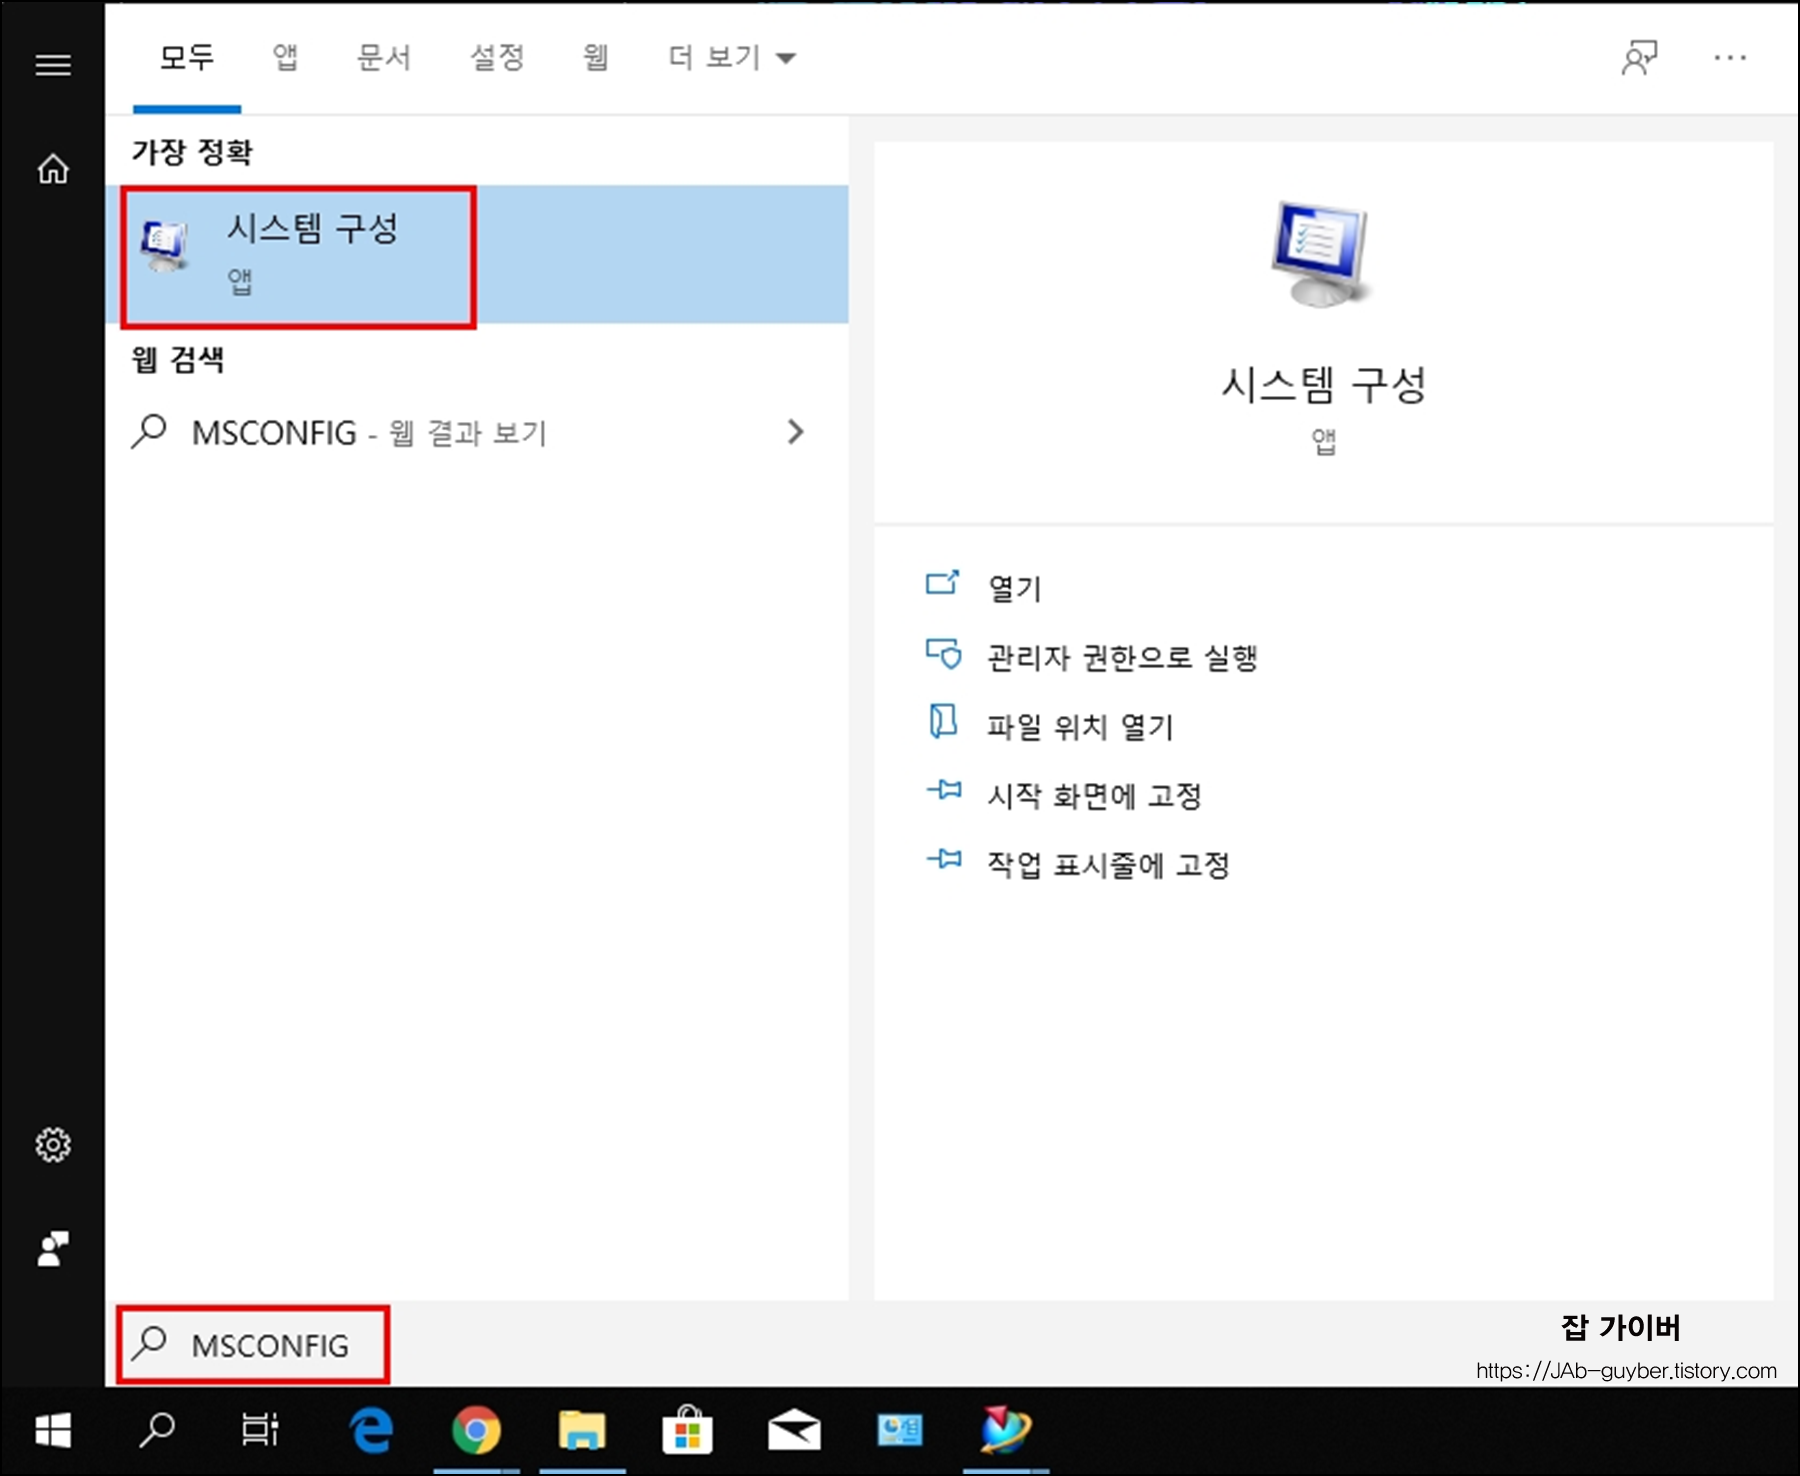
Task: Open settings via the sidebar gear icon
Action: (x=53, y=1145)
